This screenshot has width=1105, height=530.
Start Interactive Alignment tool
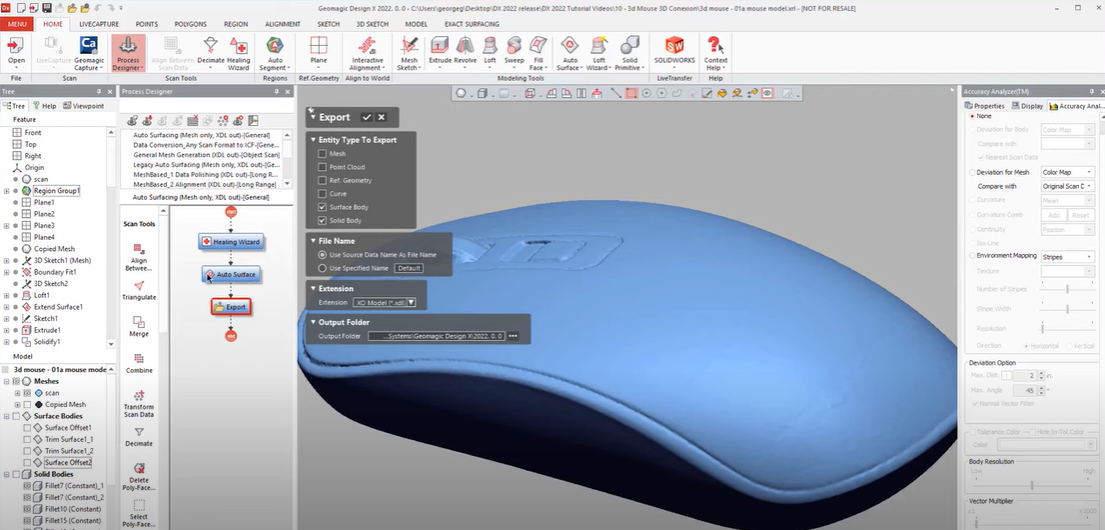367,53
